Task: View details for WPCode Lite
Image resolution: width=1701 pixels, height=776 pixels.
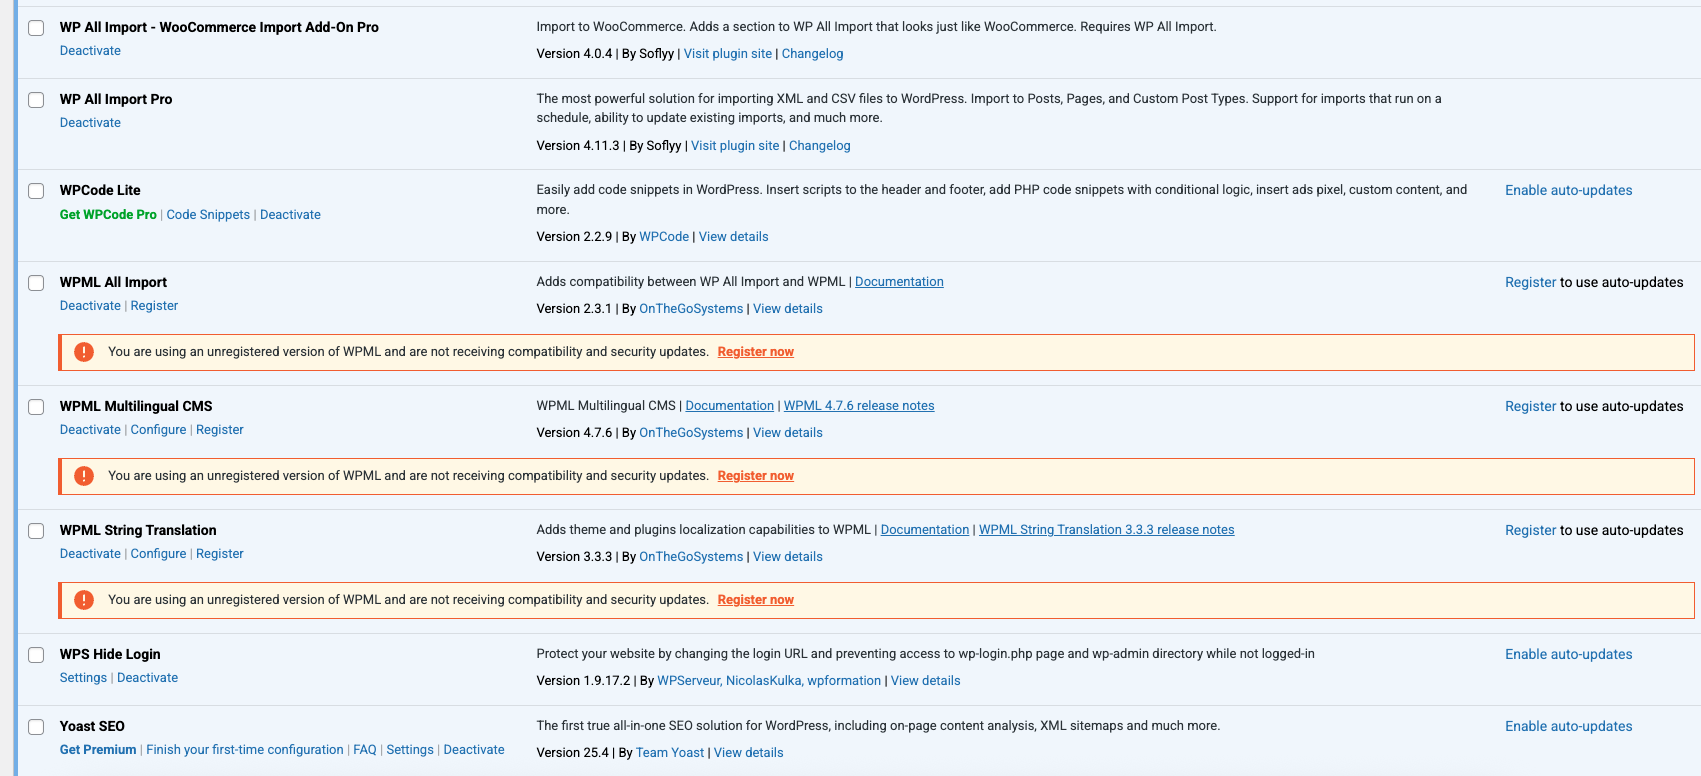Action: 734,237
